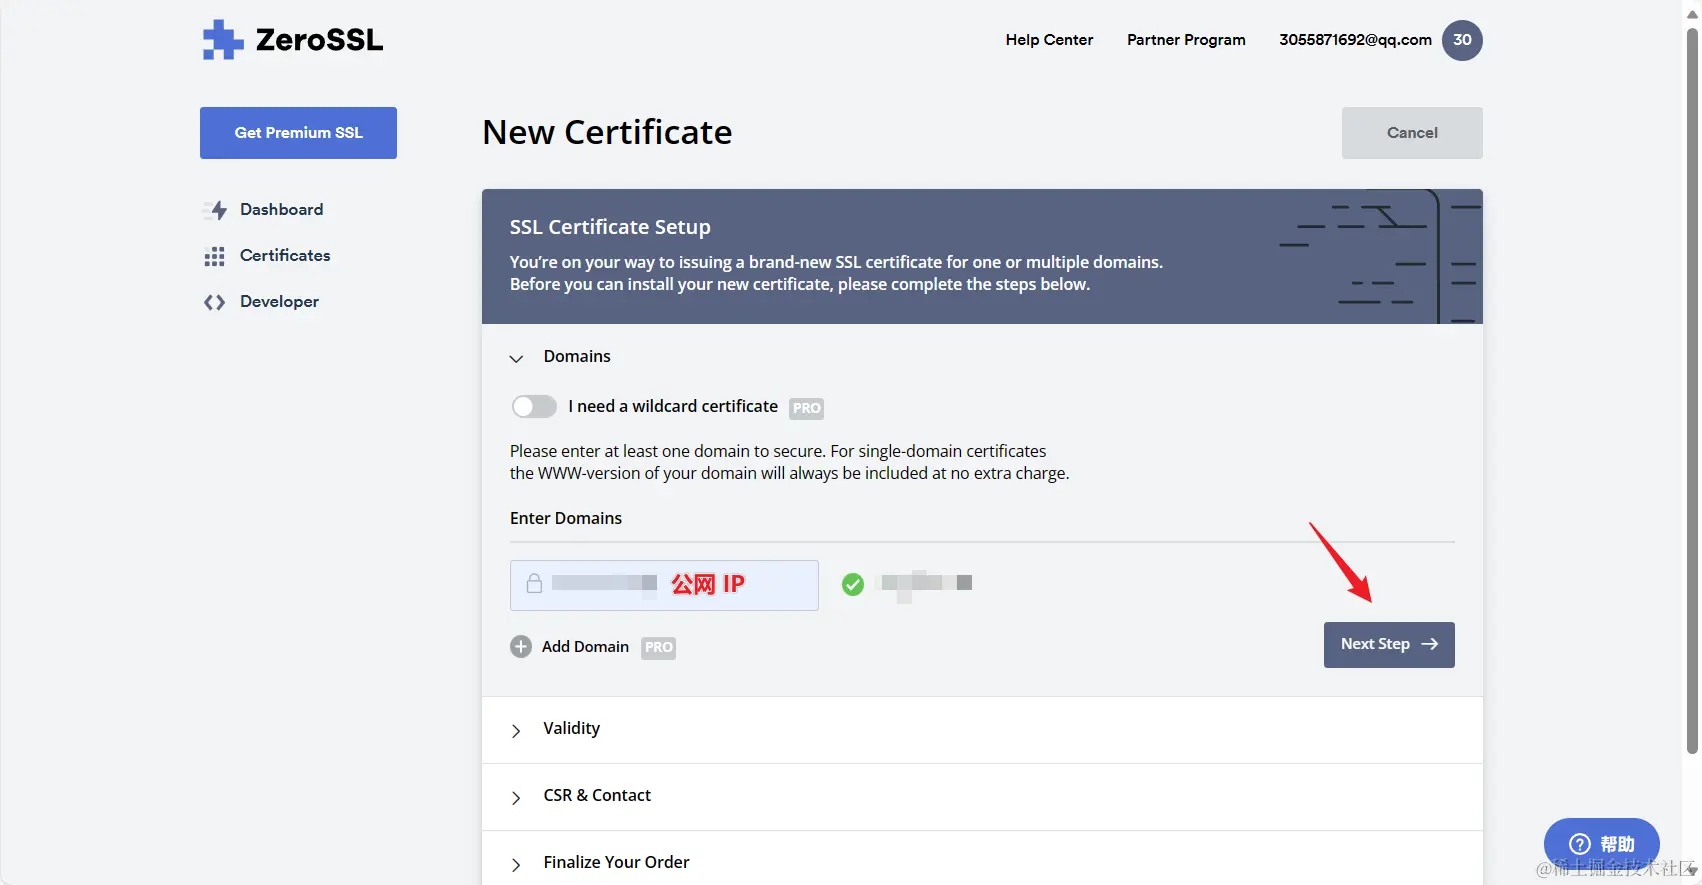Click the padlock icon in domain field

534,583
